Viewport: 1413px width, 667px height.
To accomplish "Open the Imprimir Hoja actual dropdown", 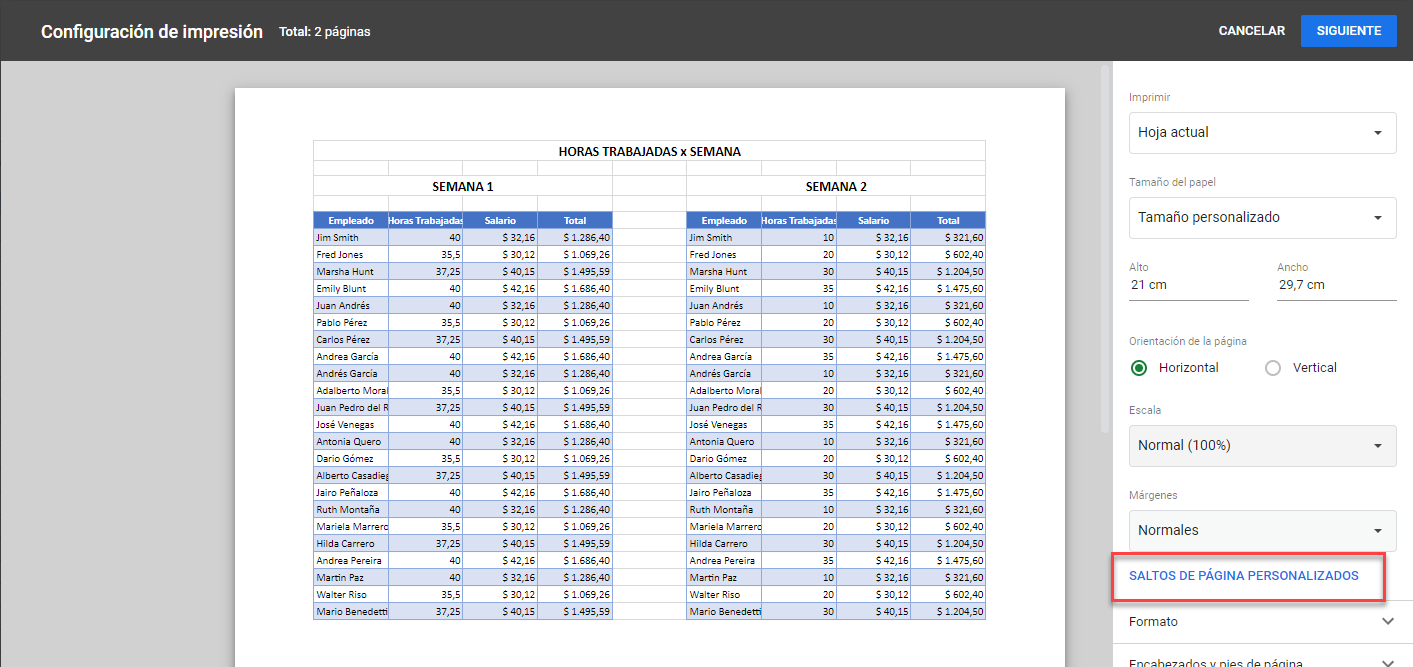I will coord(1262,132).
